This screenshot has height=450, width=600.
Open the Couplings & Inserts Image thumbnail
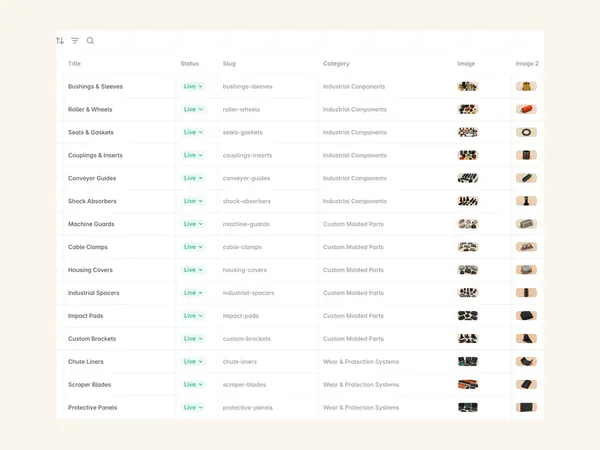468,155
